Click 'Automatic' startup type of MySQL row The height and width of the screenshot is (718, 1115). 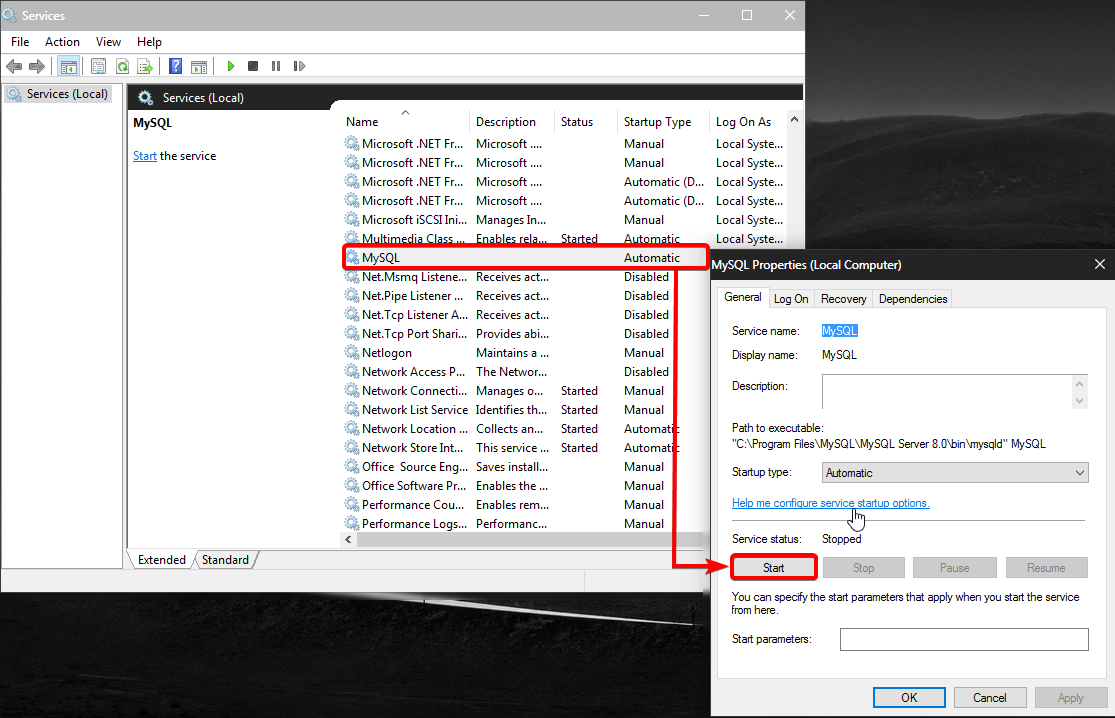[x=651, y=257]
